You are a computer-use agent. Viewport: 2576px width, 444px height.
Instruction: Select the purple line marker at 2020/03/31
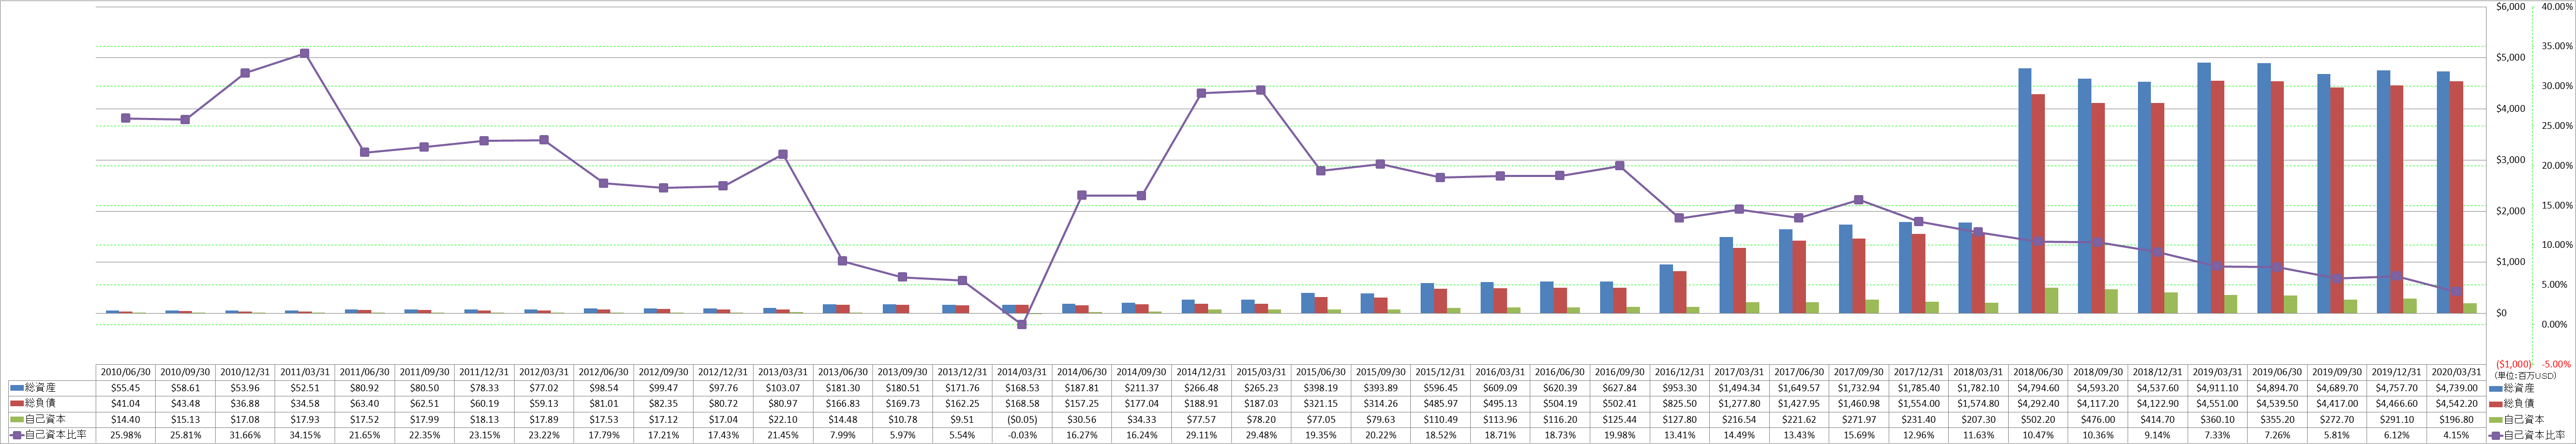(2456, 291)
